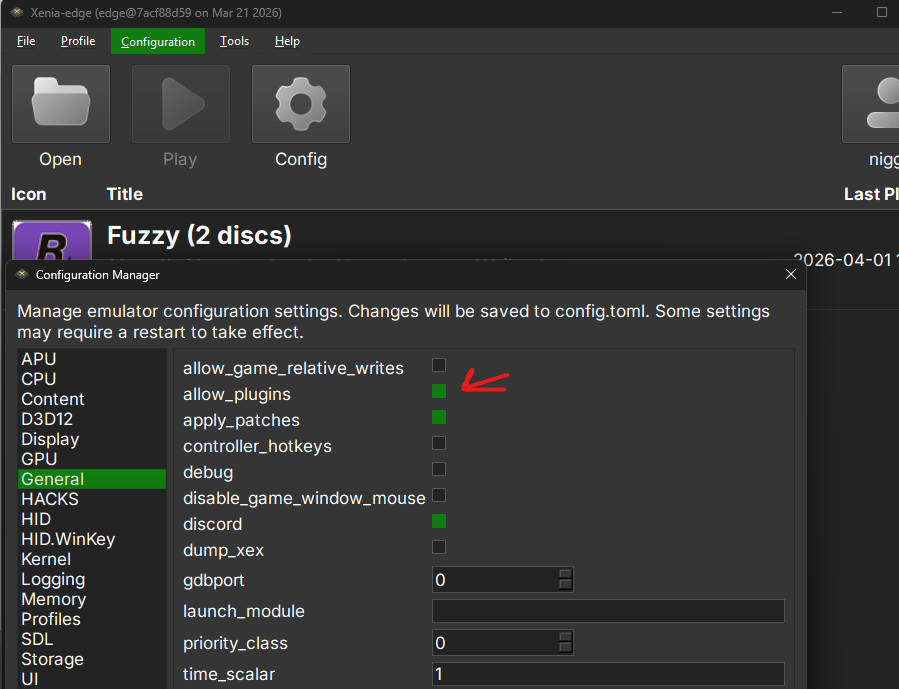Click the launch_module text field
Screen dimensions: 899x689
pyautogui.click(x=608, y=611)
